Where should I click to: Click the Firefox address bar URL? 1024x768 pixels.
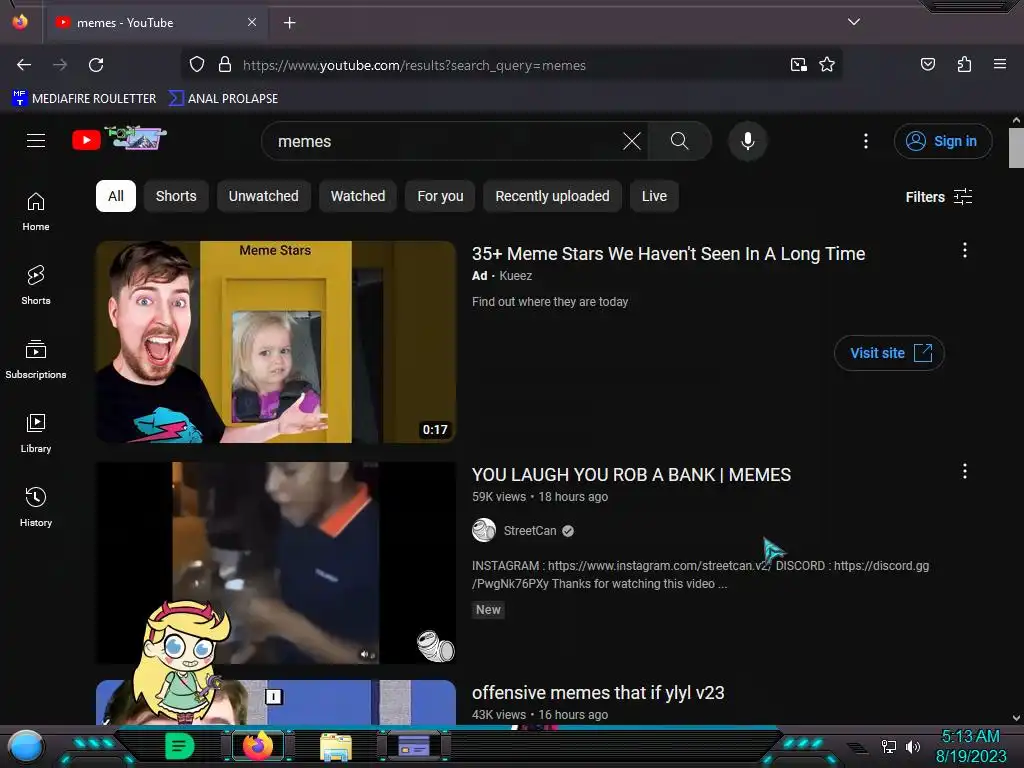tap(414, 65)
